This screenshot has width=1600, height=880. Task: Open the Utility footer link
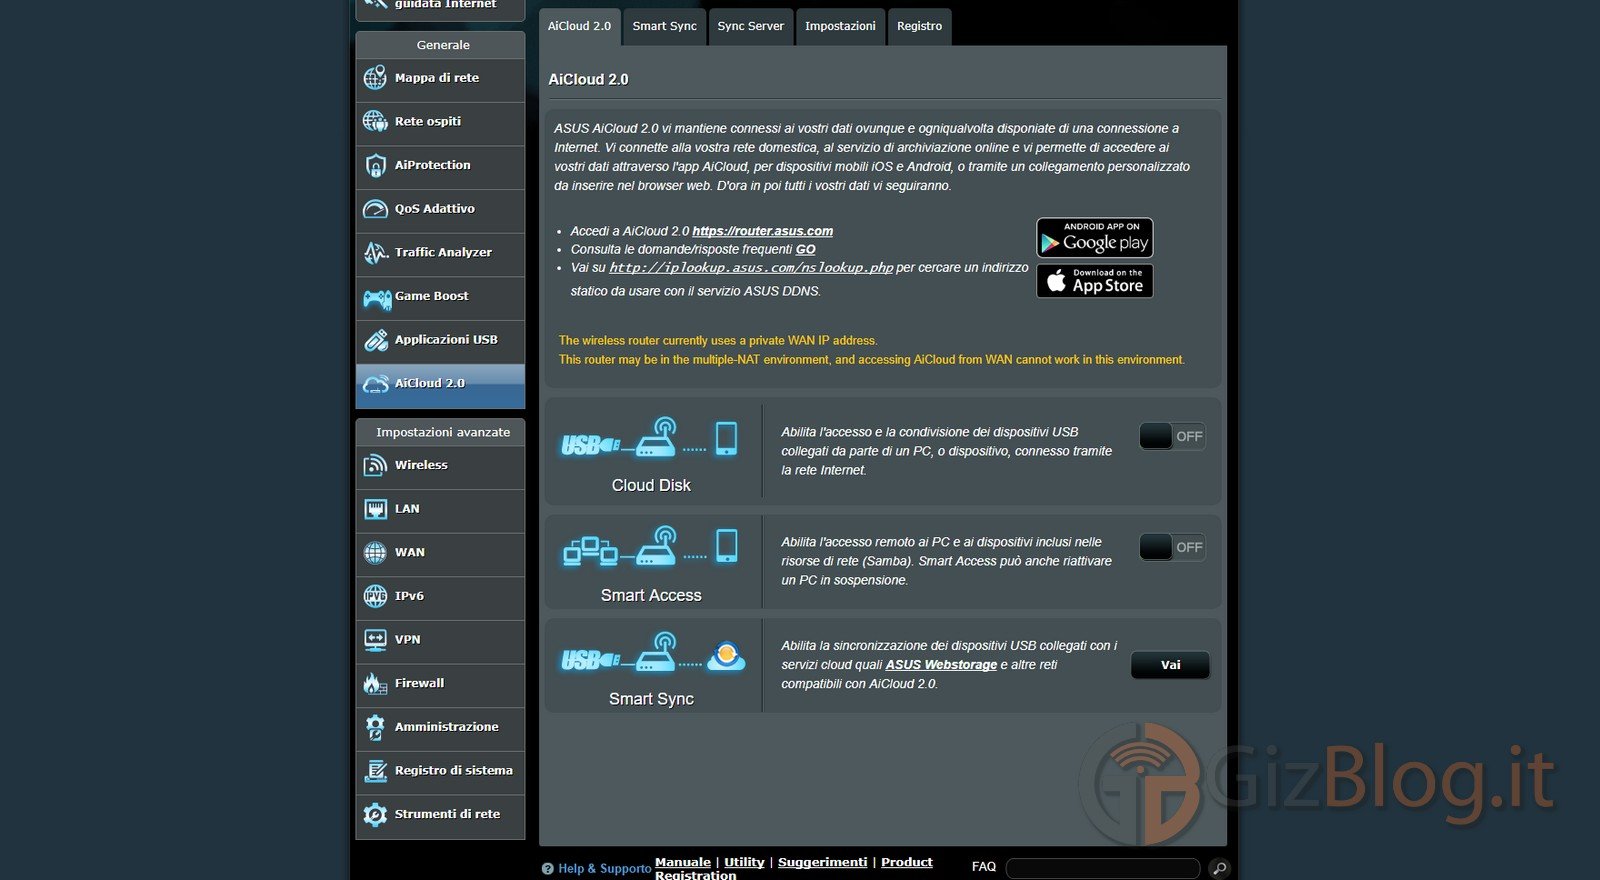click(x=744, y=862)
